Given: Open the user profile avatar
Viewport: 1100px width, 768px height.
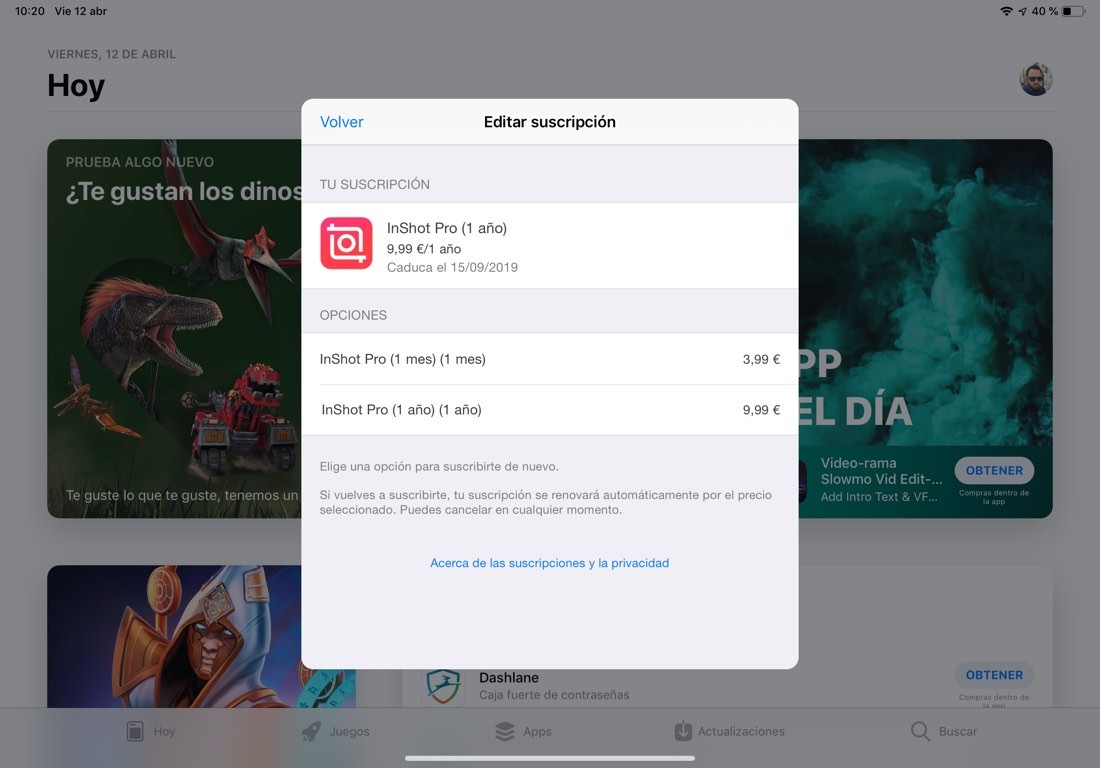Looking at the screenshot, I should (x=1035, y=79).
